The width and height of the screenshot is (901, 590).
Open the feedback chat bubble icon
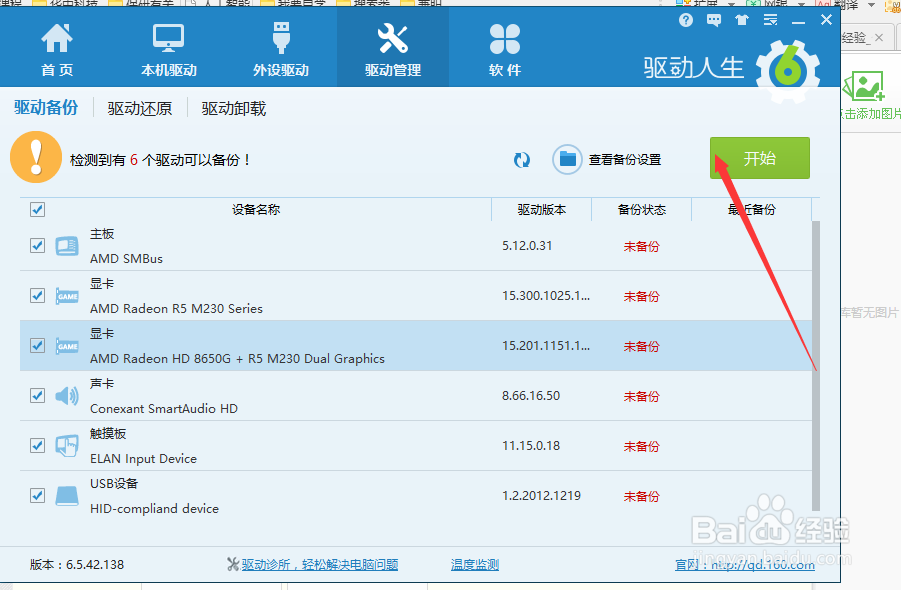click(x=714, y=21)
